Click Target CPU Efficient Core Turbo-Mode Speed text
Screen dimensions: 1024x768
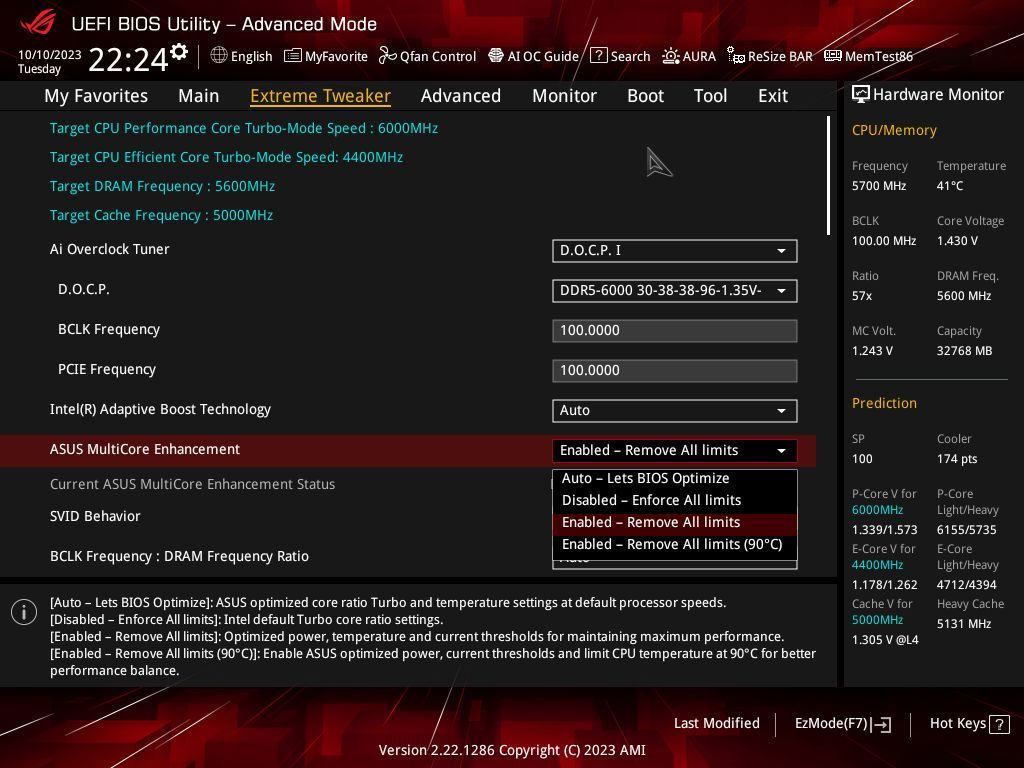coord(226,157)
